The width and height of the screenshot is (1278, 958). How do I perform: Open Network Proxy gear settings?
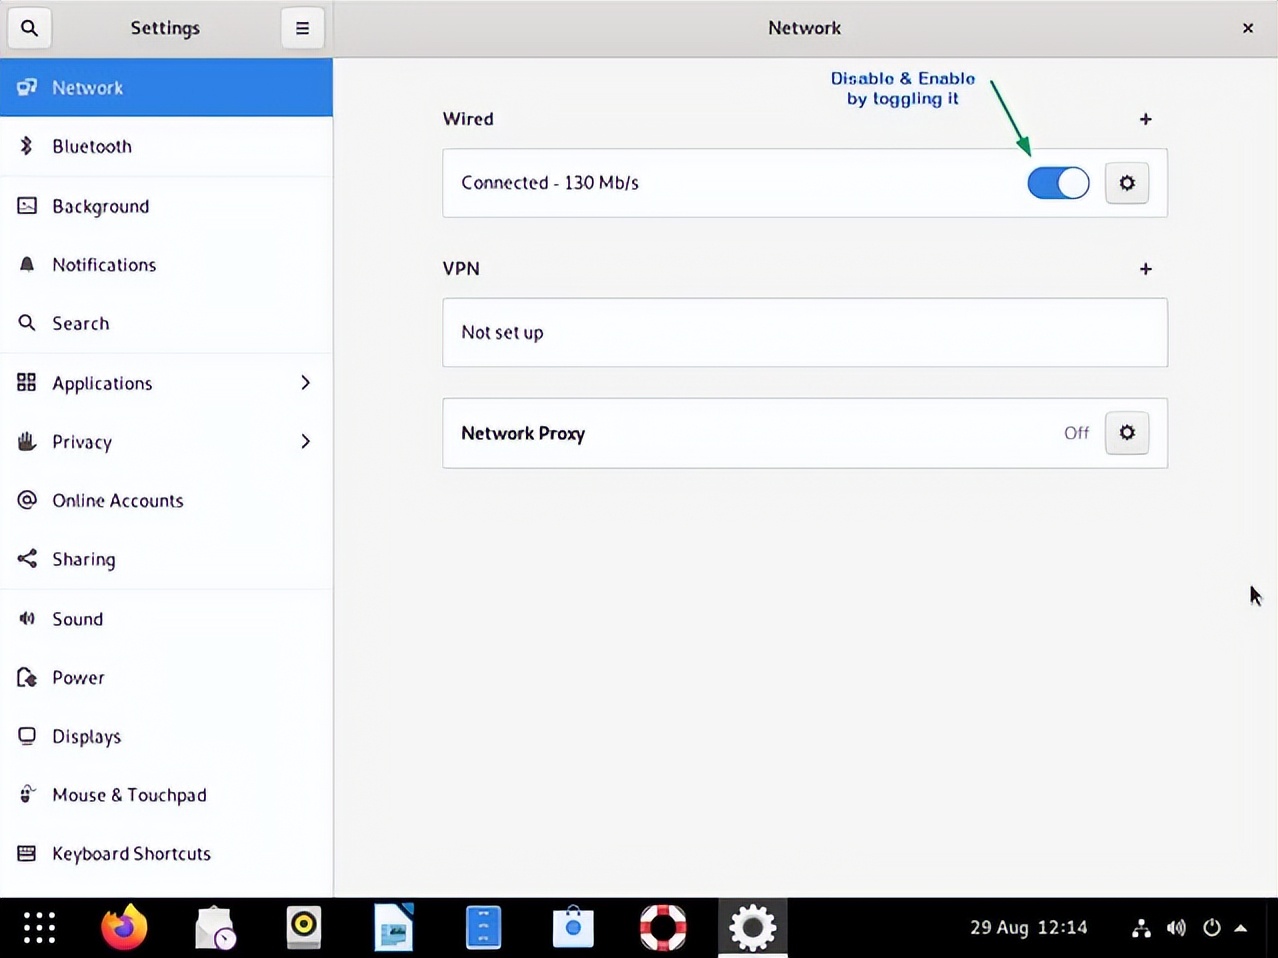[x=1126, y=433]
